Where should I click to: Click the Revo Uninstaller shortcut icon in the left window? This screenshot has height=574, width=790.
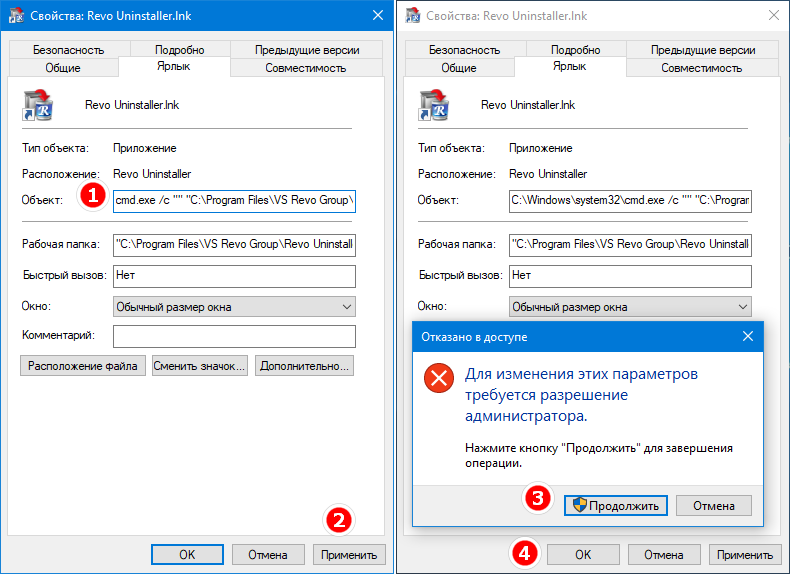38,105
